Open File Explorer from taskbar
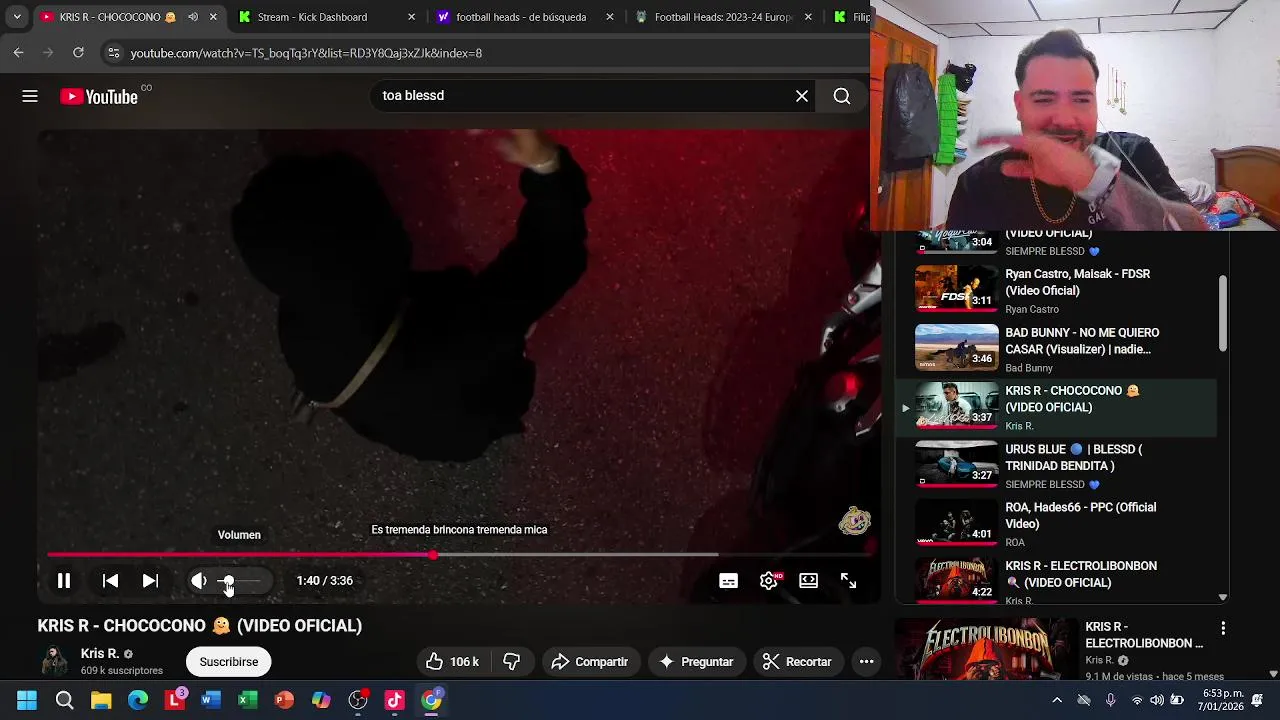 click(x=101, y=700)
